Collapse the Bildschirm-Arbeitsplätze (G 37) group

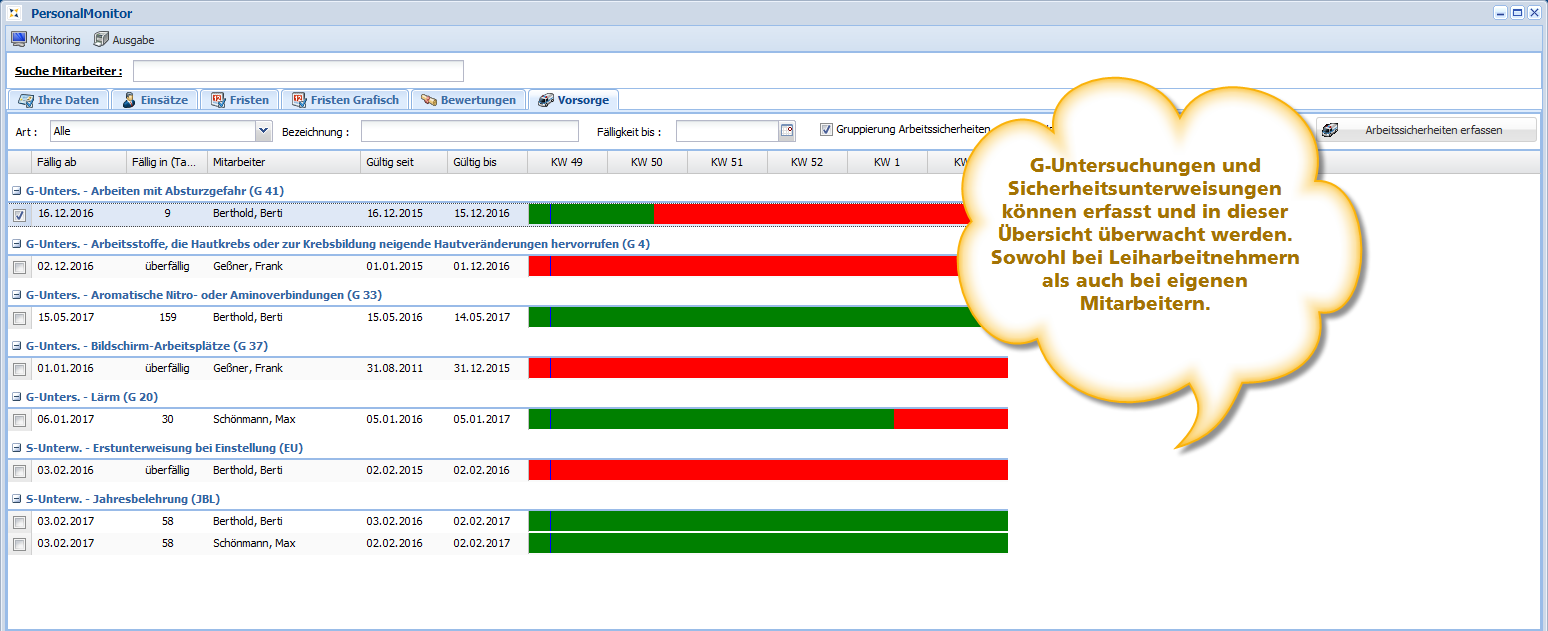pyautogui.click(x=16, y=346)
